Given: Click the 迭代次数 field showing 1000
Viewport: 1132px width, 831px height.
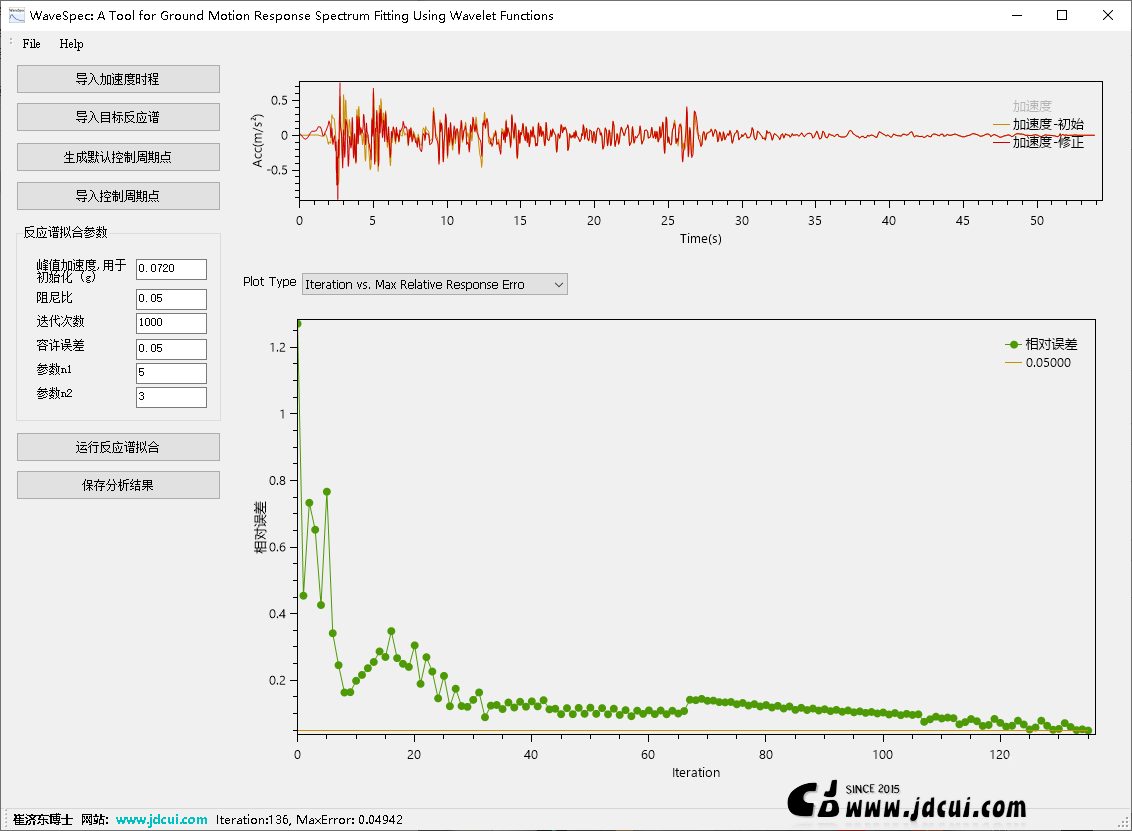Looking at the screenshot, I should (x=171, y=323).
